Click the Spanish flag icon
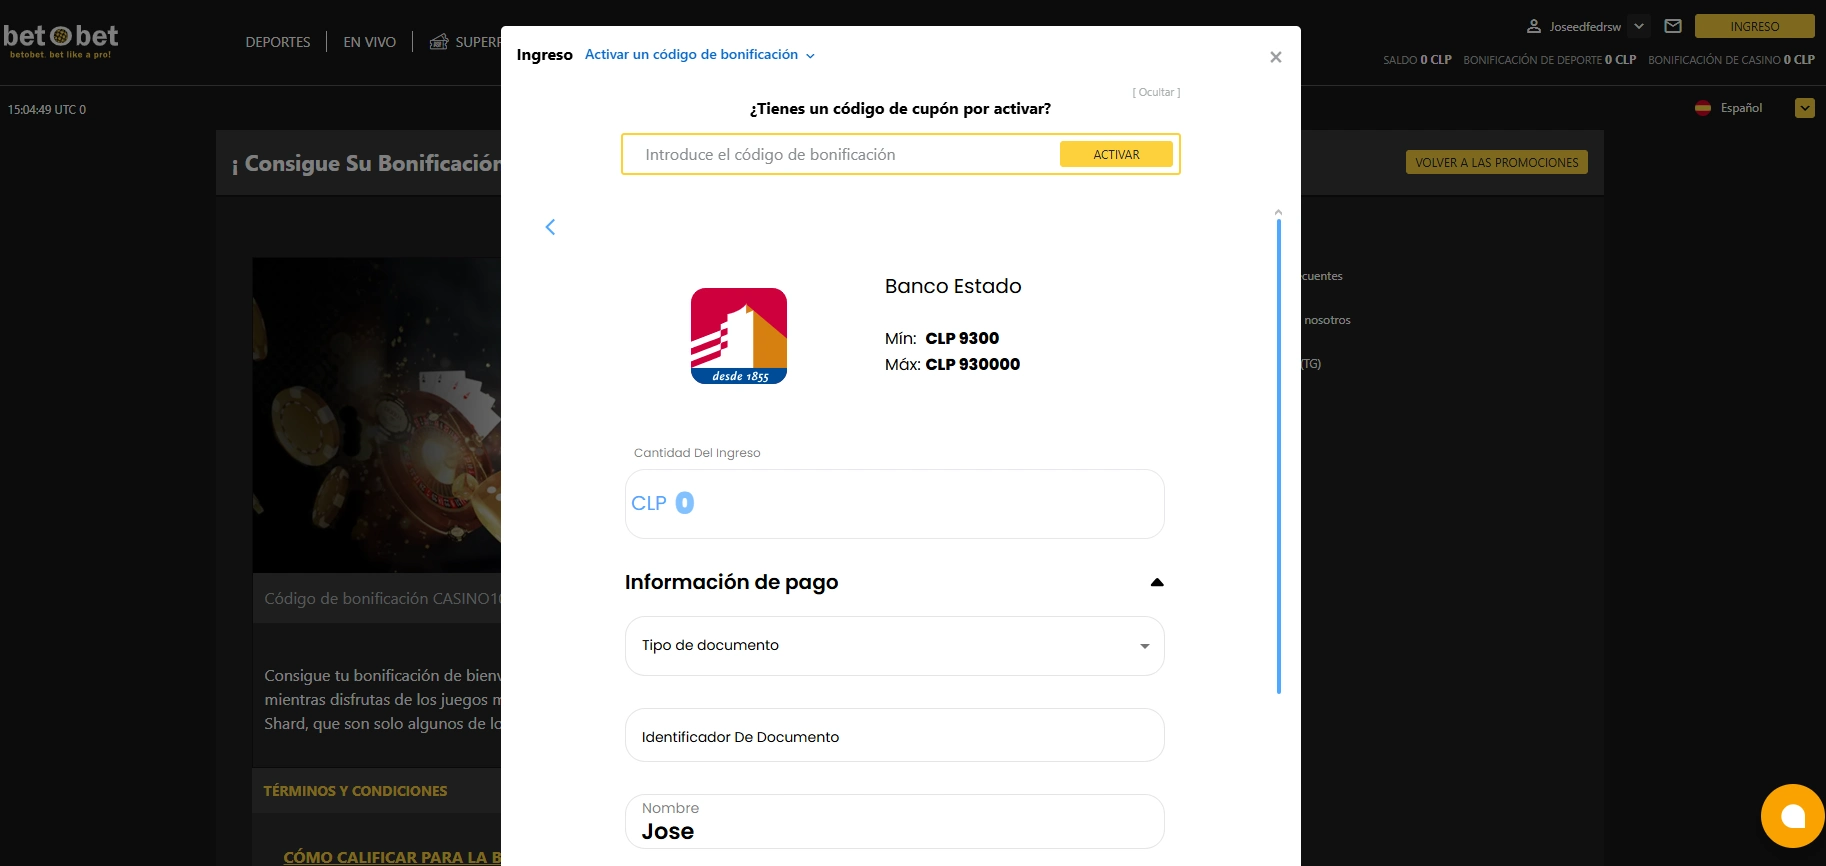1826x866 pixels. coord(1702,108)
